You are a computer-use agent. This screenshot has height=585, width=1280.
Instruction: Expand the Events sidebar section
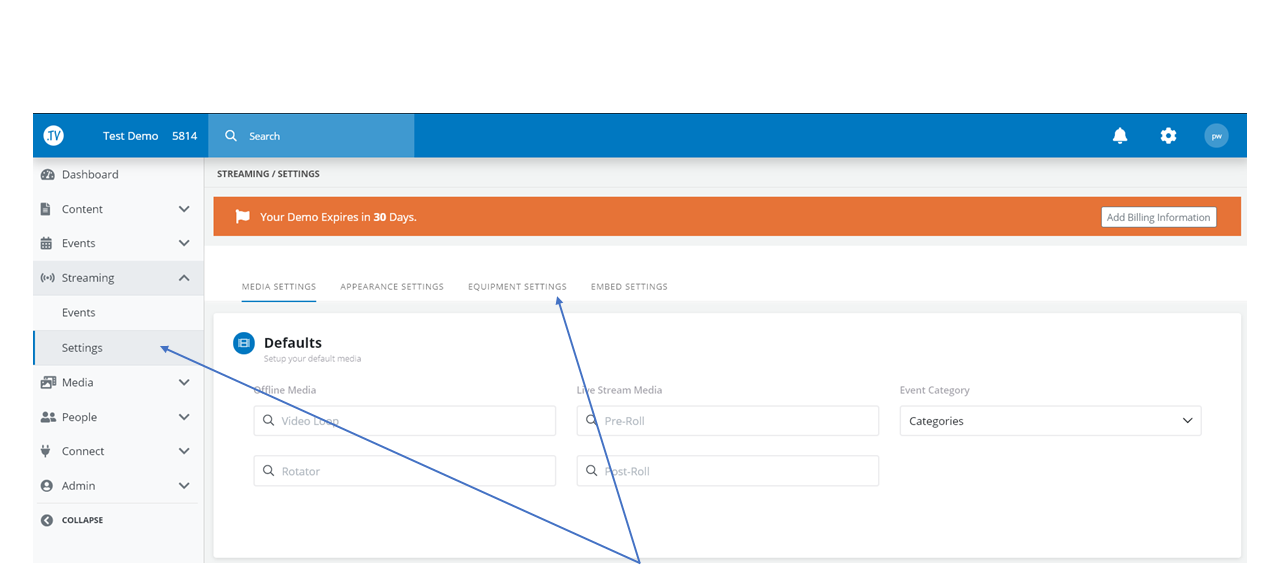183,243
